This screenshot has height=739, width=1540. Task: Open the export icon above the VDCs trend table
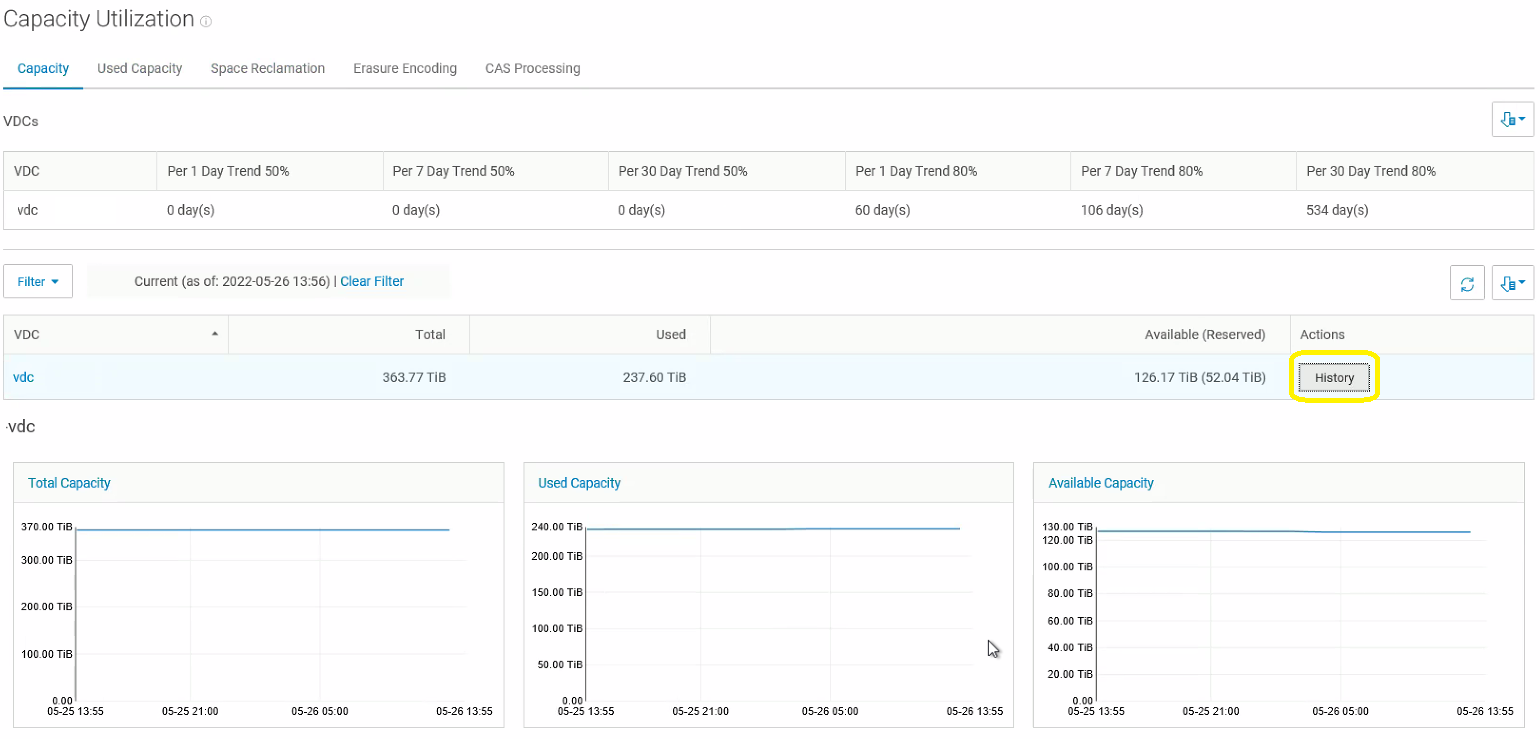click(x=1512, y=119)
